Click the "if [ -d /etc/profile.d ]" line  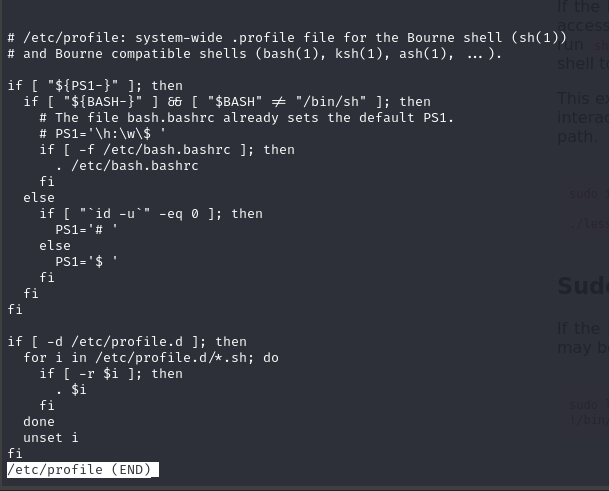[127, 341]
